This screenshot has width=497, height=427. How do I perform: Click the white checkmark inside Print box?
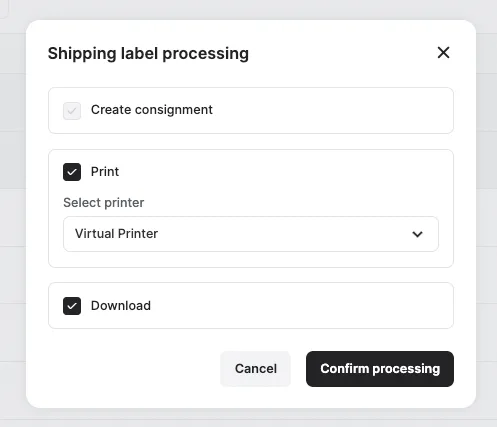[72, 172]
